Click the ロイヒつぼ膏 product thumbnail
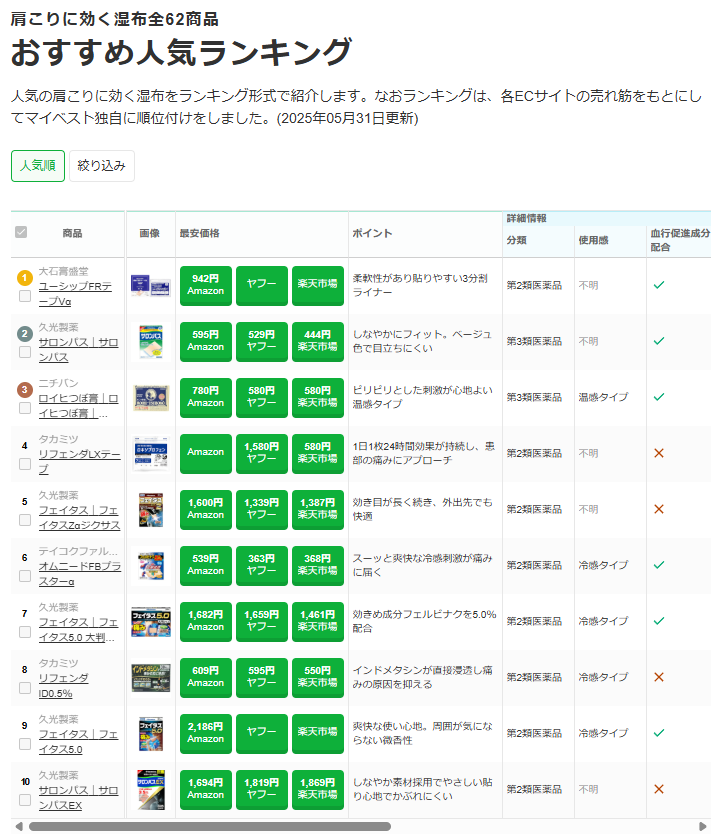The height and width of the screenshot is (840, 722). click(151, 398)
